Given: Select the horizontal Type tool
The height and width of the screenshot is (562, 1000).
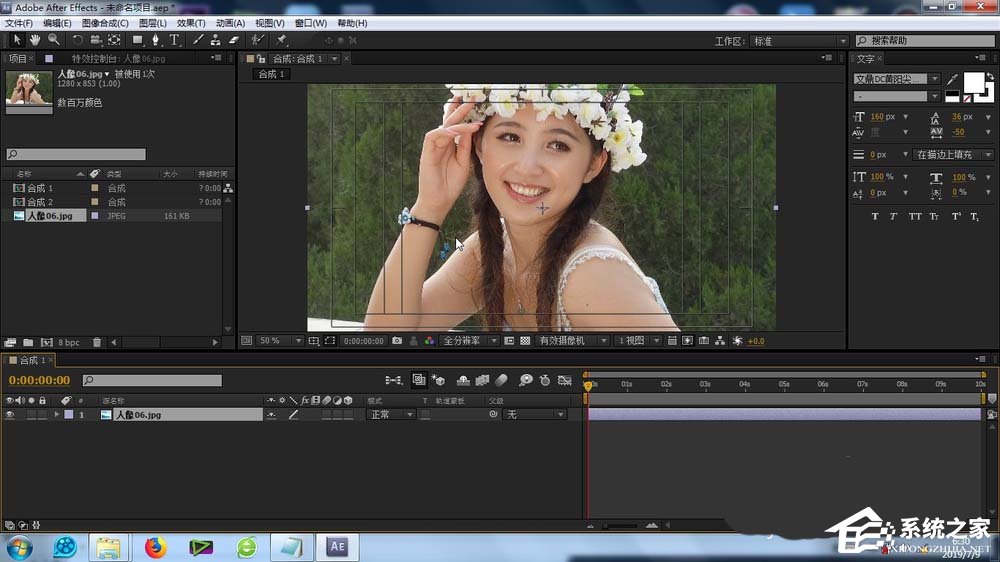Looking at the screenshot, I should [x=174, y=40].
